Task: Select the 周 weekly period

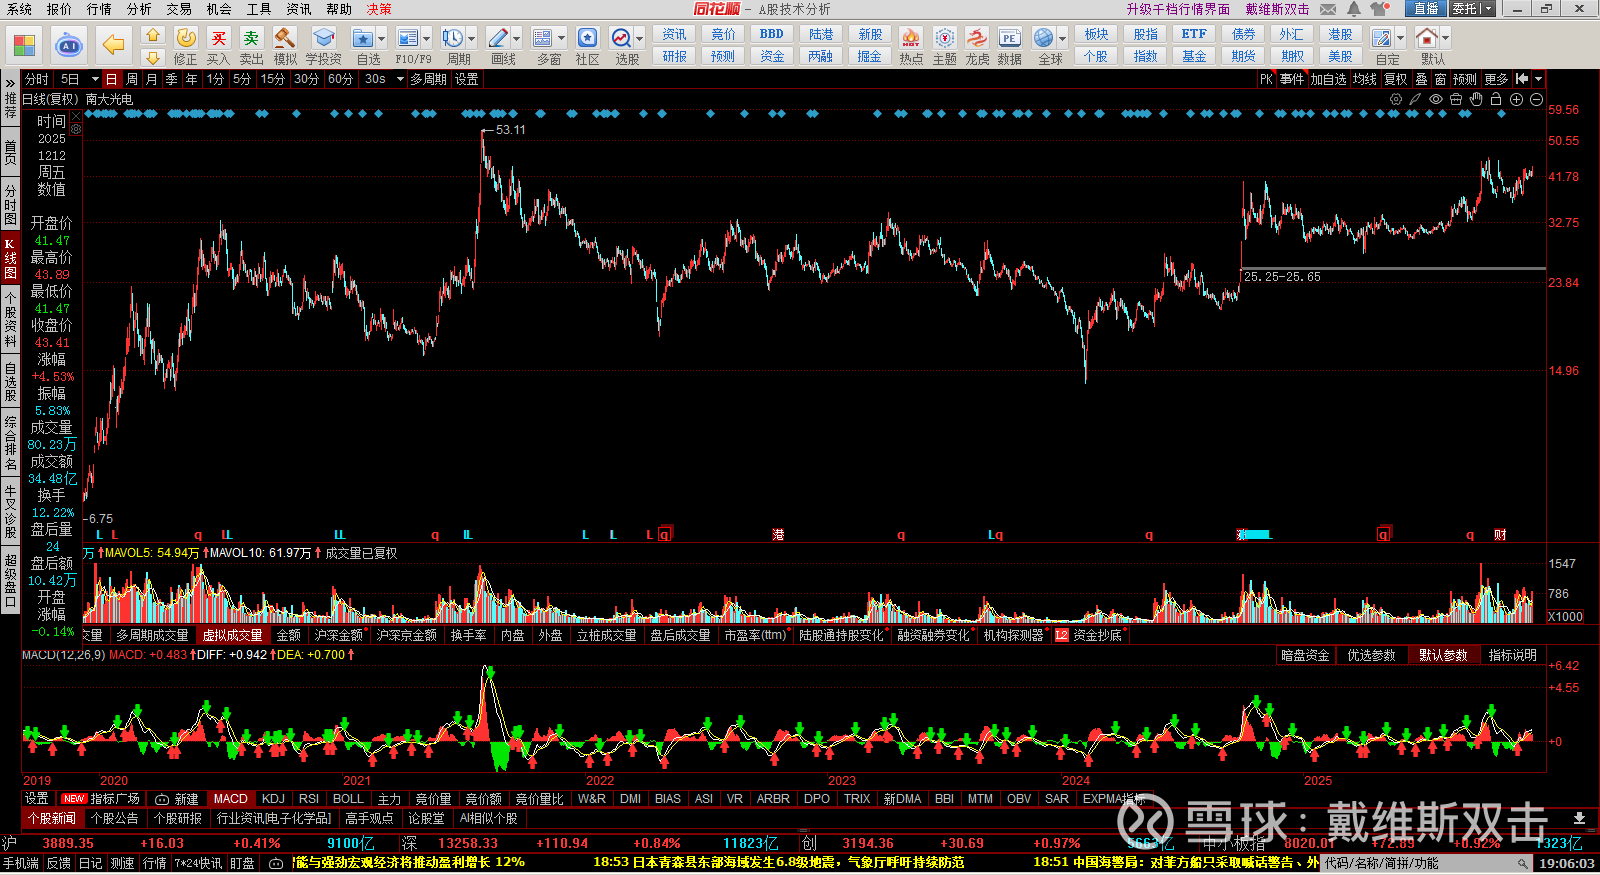Action: [132, 79]
